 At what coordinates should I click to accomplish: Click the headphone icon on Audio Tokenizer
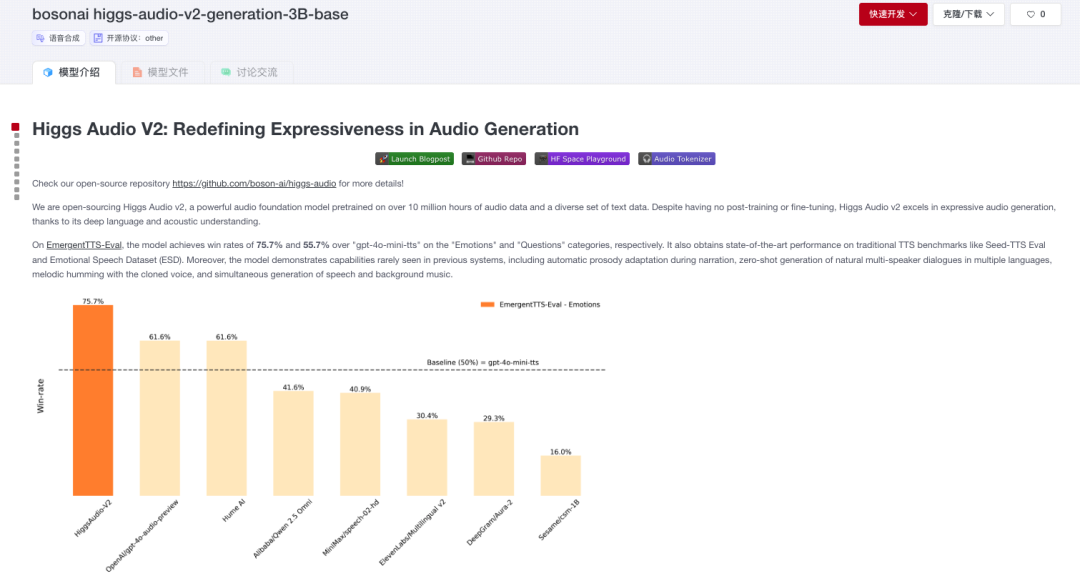tap(646, 159)
